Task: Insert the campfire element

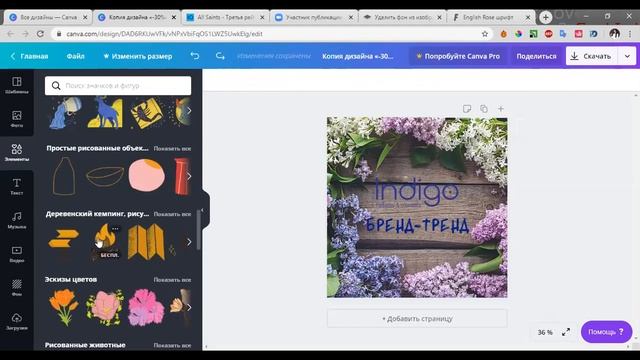Action: point(105,241)
